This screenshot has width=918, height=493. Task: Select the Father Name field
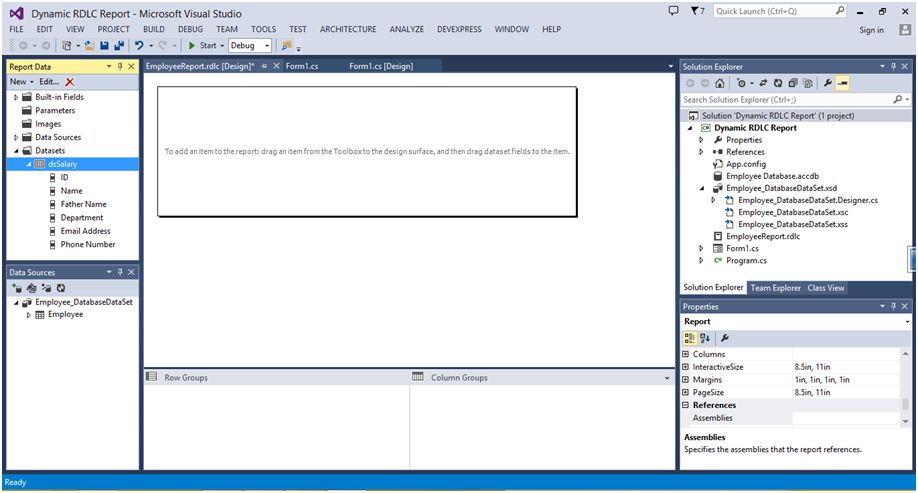(x=84, y=204)
